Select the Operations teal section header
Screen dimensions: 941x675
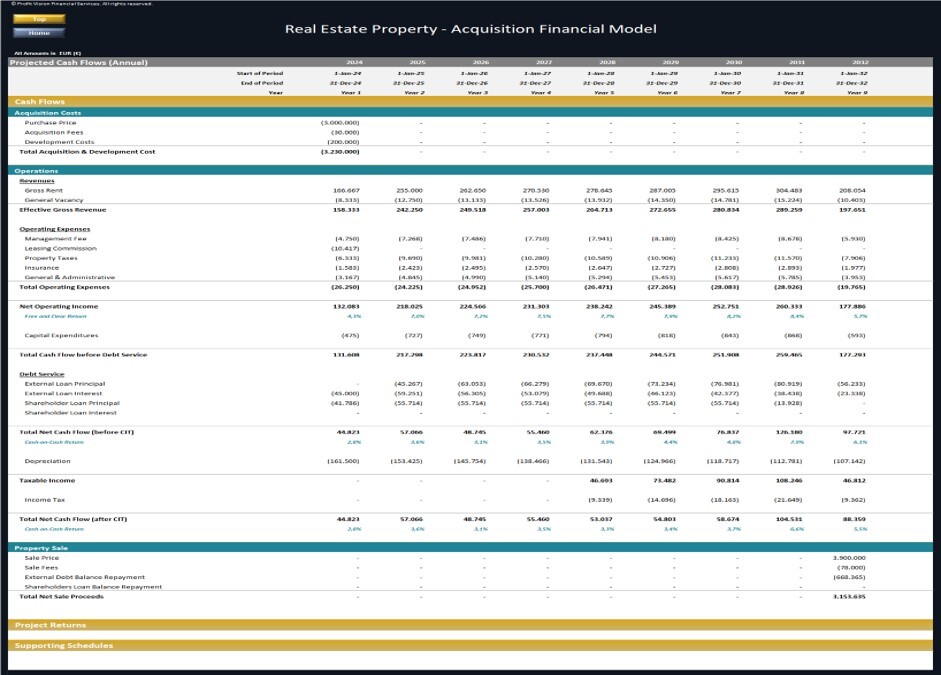tap(470, 171)
